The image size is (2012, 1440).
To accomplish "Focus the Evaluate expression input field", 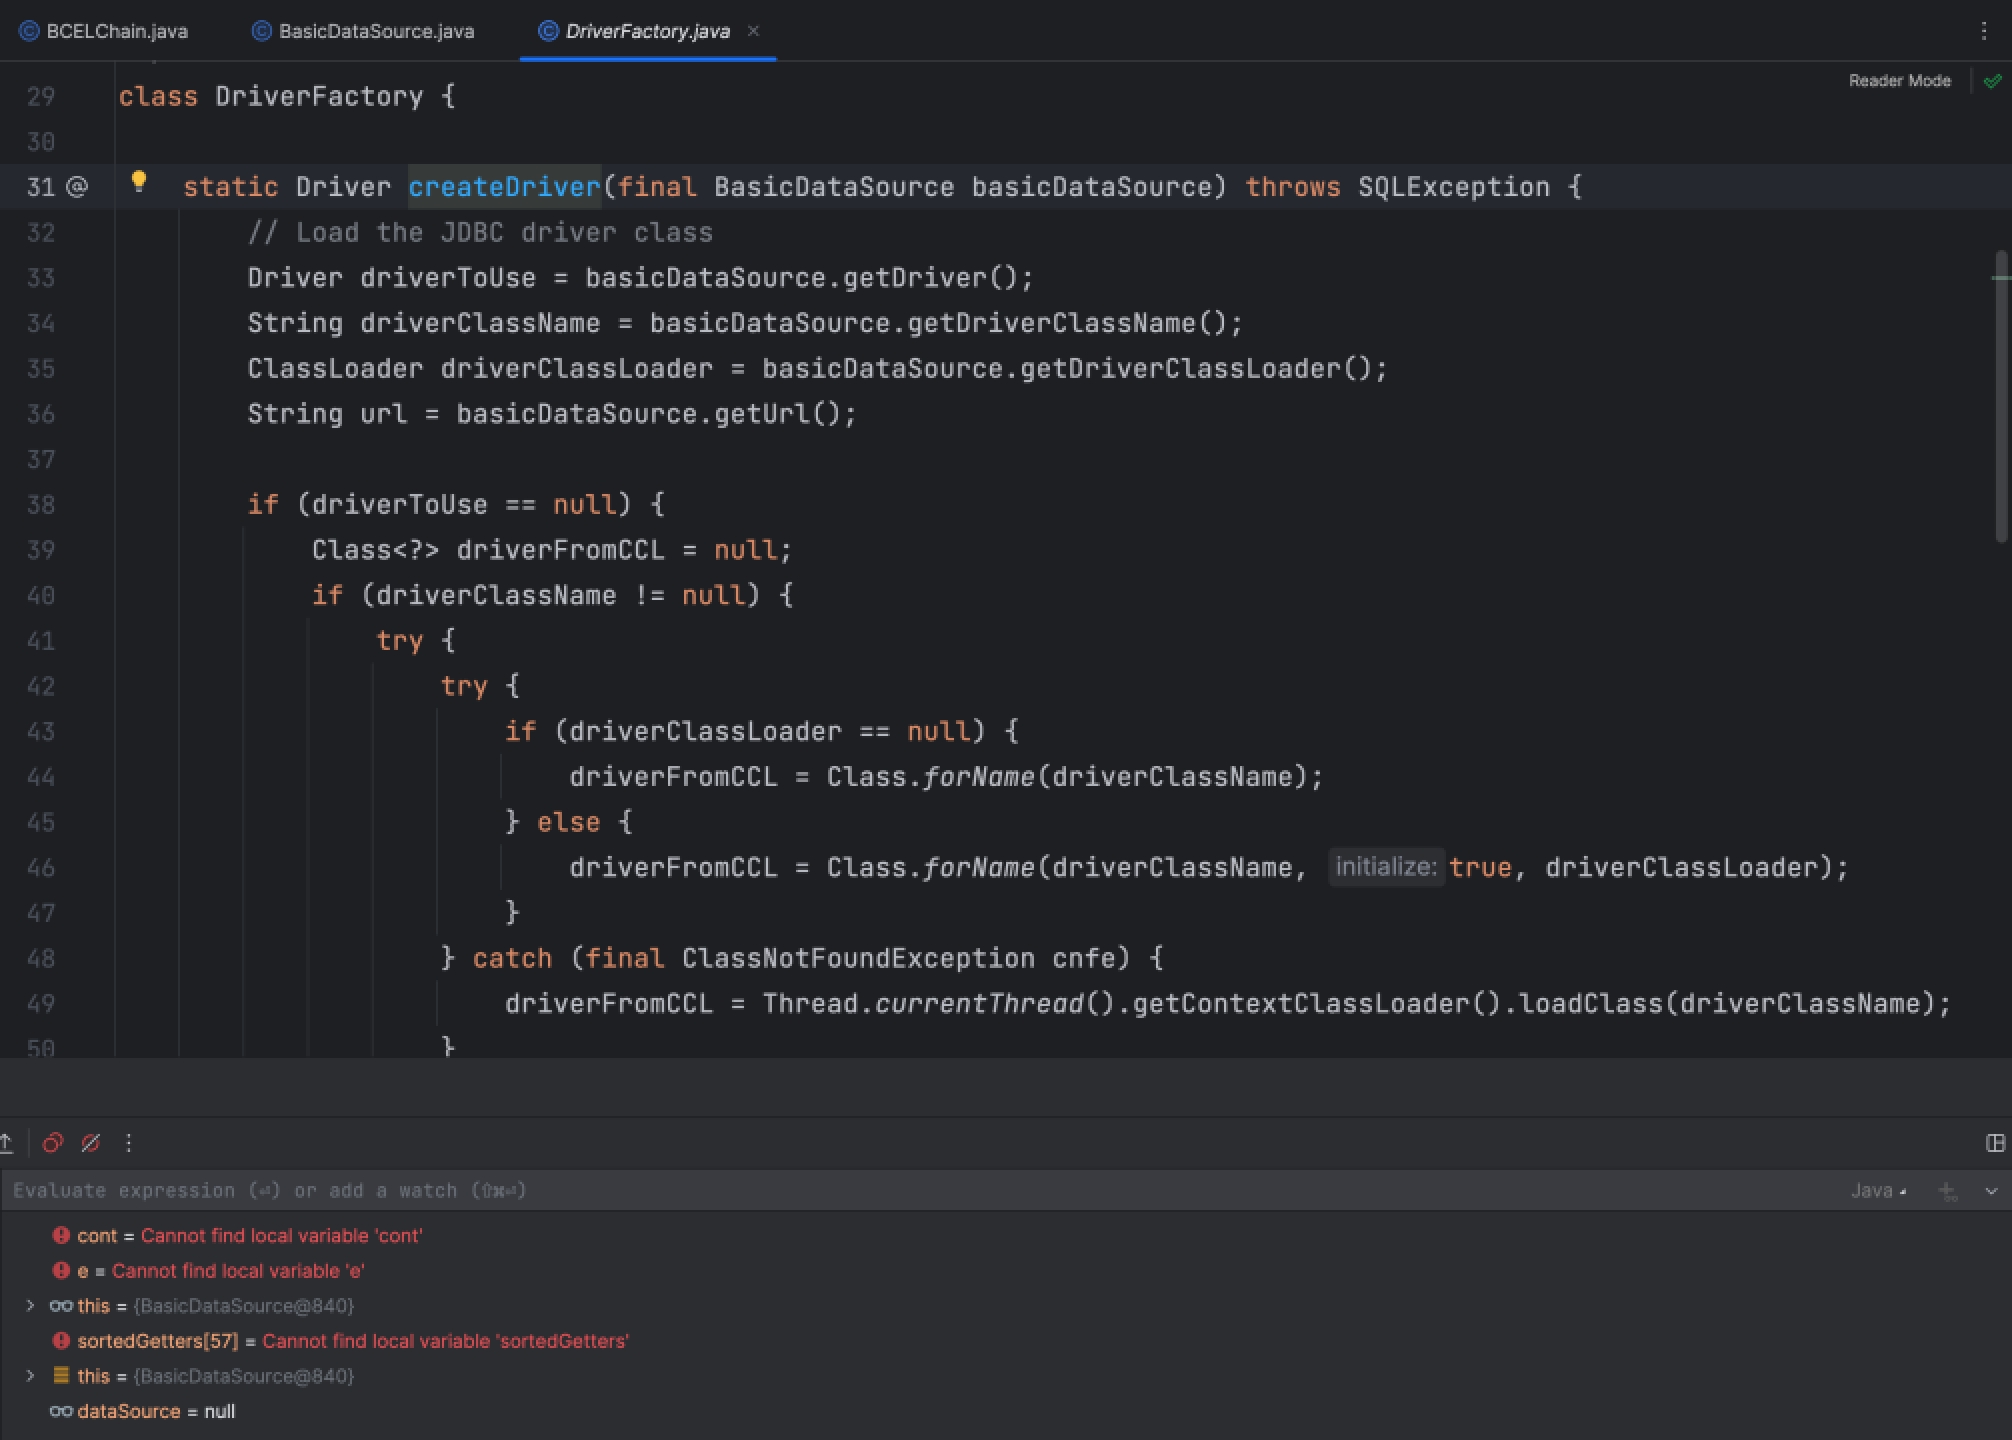I will pos(920,1191).
